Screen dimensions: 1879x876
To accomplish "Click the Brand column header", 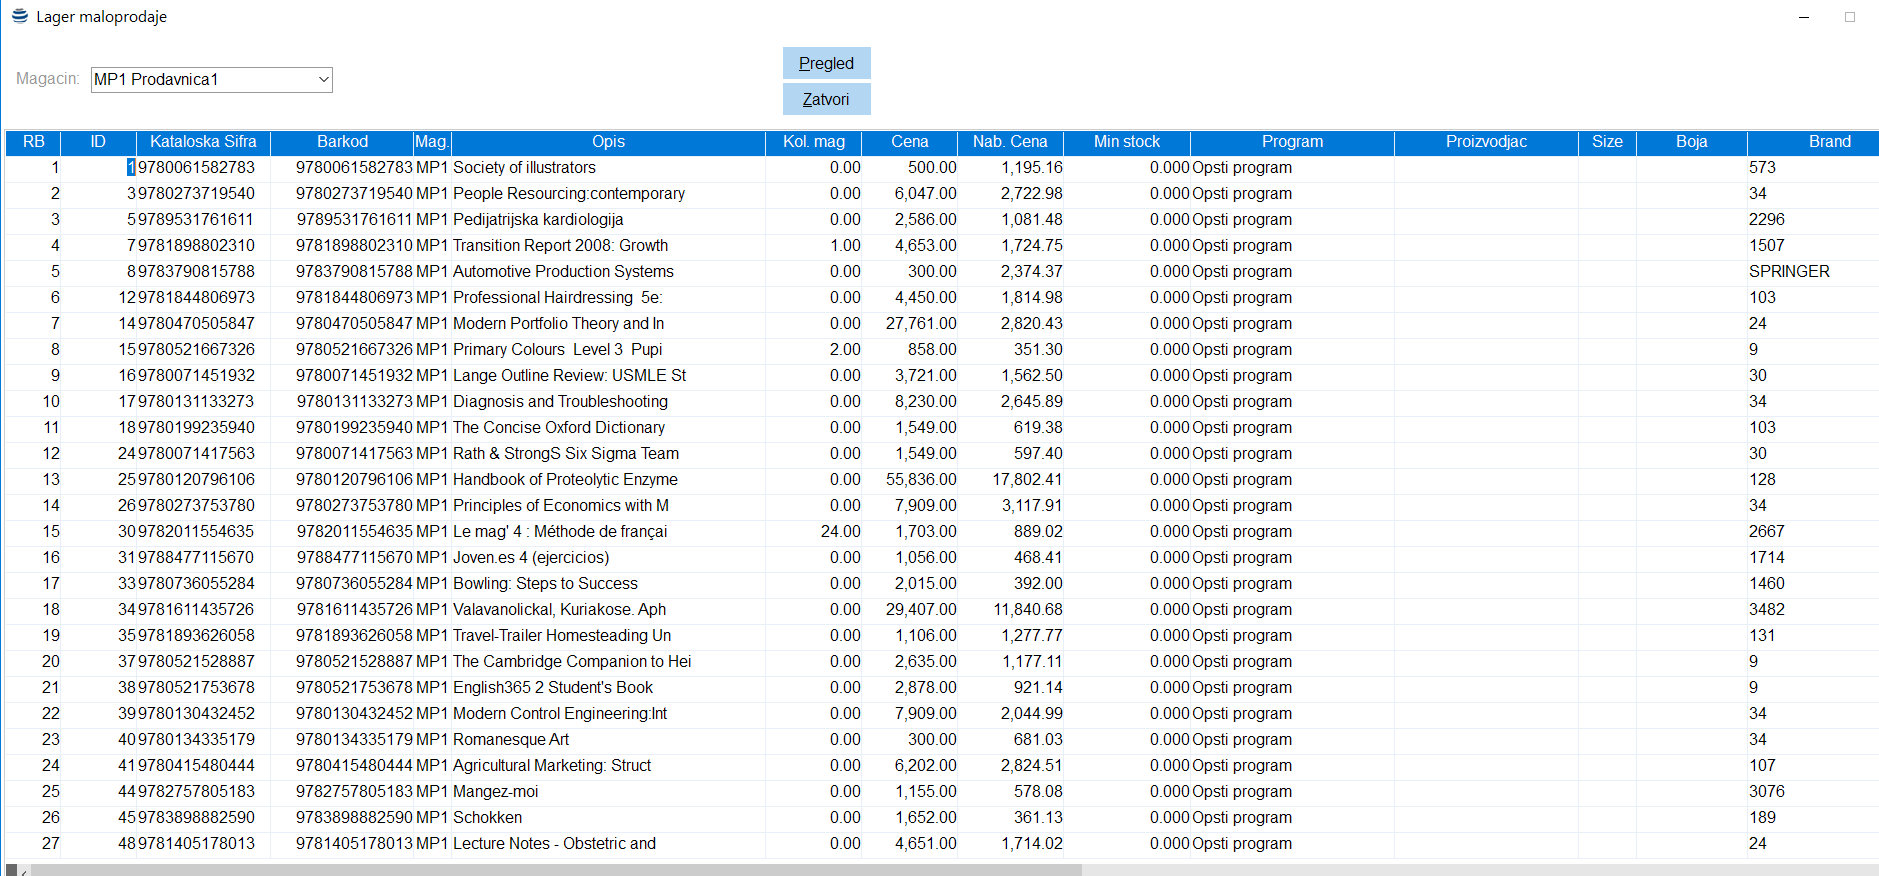I will 1828,142.
